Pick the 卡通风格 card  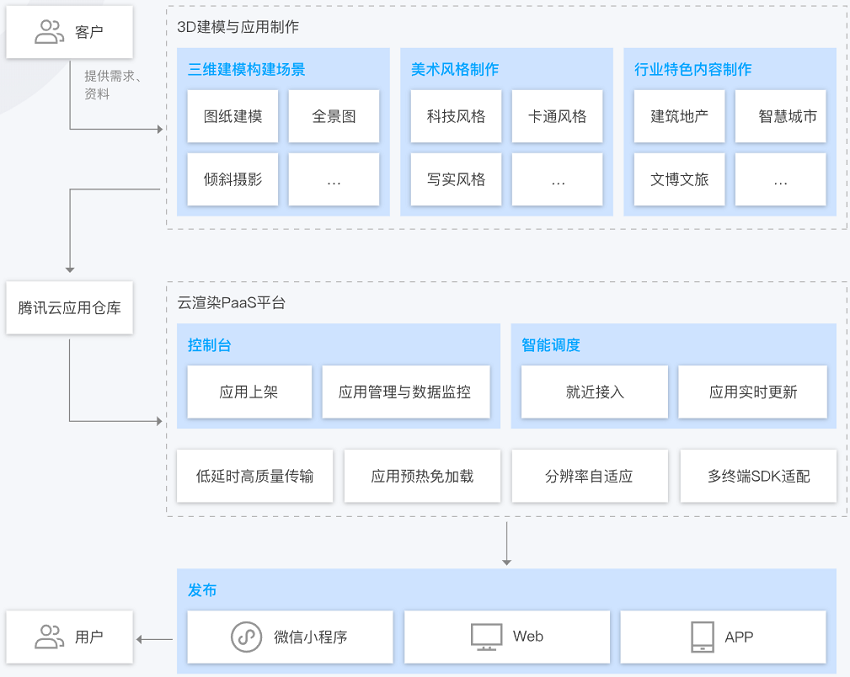pyautogui.click(x=557, y=116)
